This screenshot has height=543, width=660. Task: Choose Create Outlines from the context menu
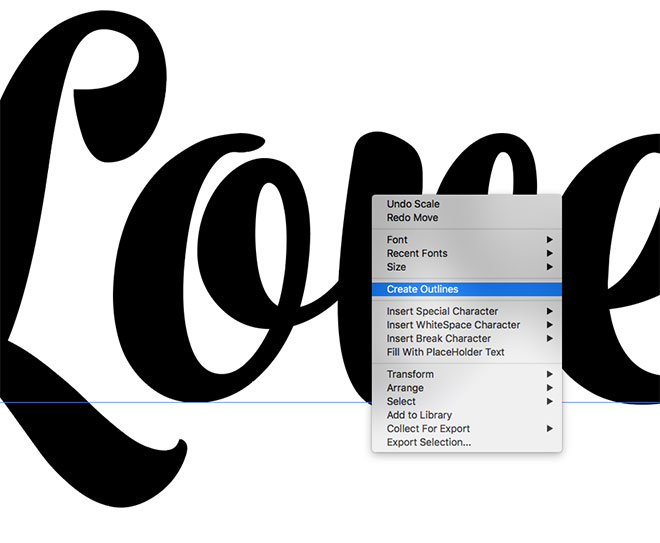(x=422, y=289)
